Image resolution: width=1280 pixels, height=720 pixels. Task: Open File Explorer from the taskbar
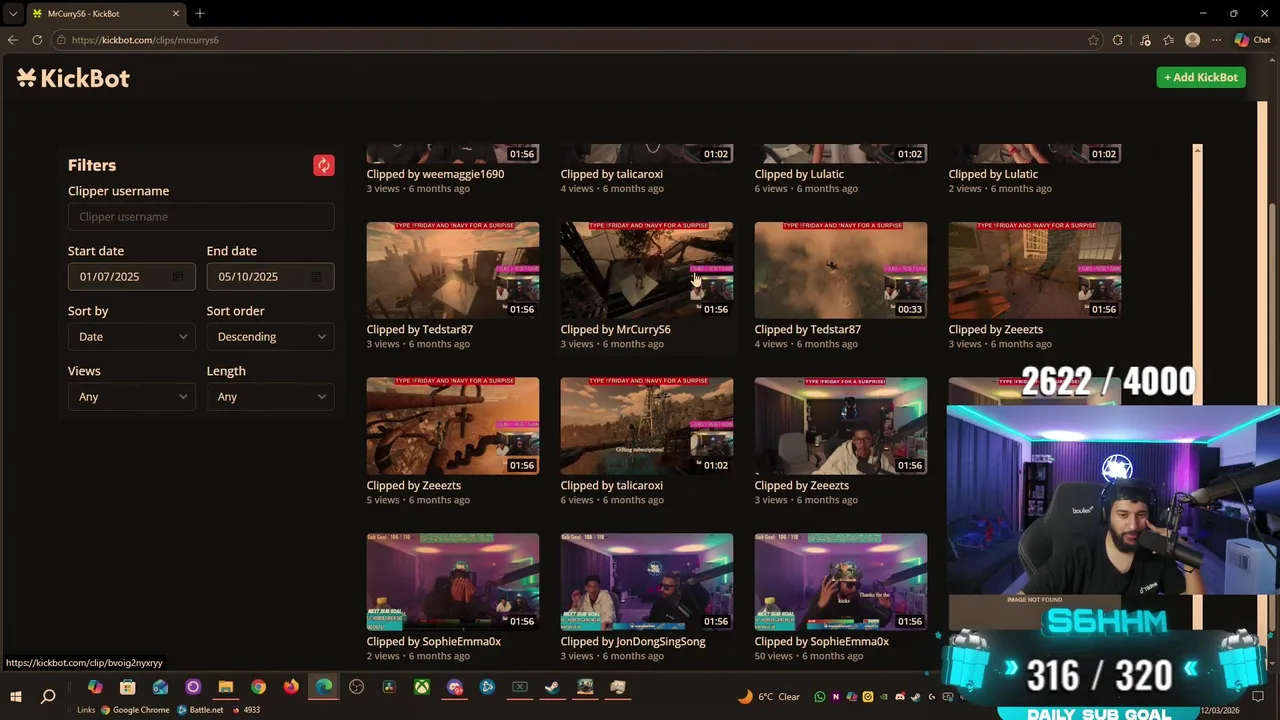(226, 687)
